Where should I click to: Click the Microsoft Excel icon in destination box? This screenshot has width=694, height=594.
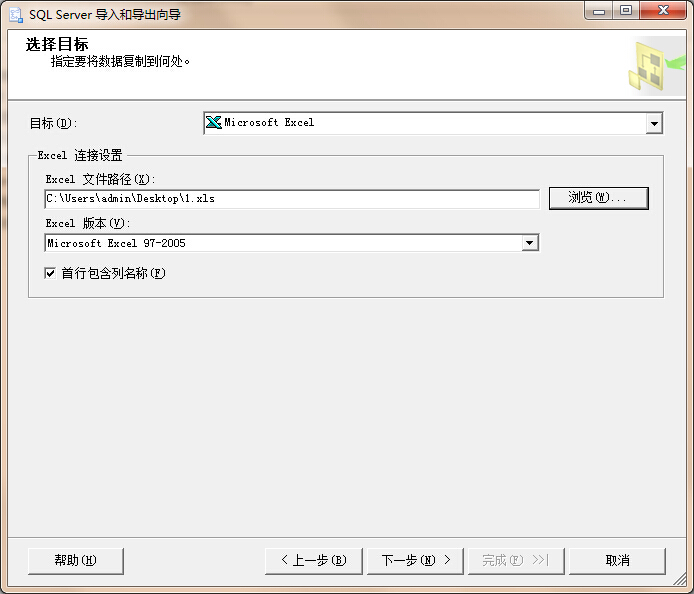coord(214,123)
